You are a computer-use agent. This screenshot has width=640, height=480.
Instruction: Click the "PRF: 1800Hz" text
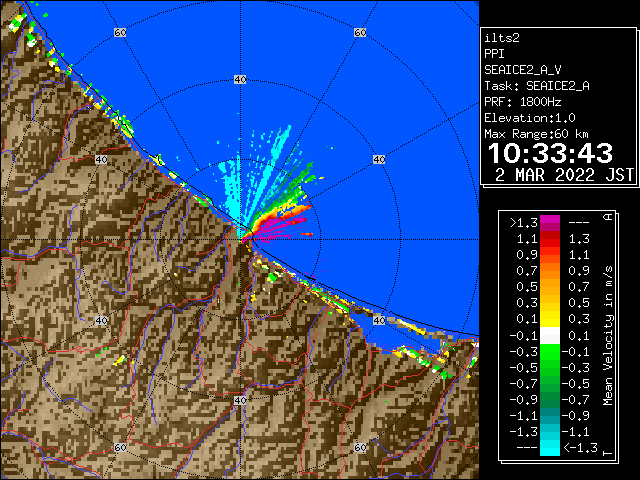point(523,102)
